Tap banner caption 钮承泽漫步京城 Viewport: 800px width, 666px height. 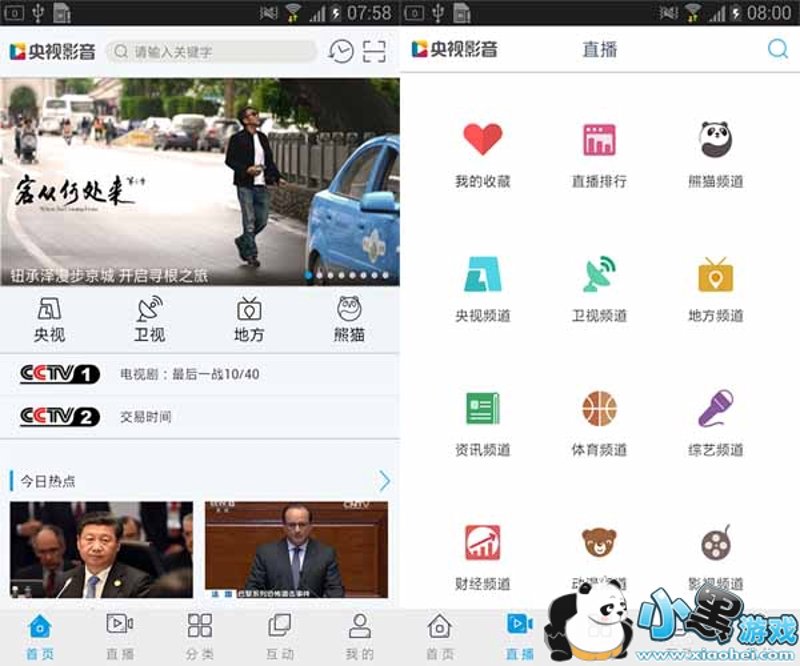pos(109,276)
